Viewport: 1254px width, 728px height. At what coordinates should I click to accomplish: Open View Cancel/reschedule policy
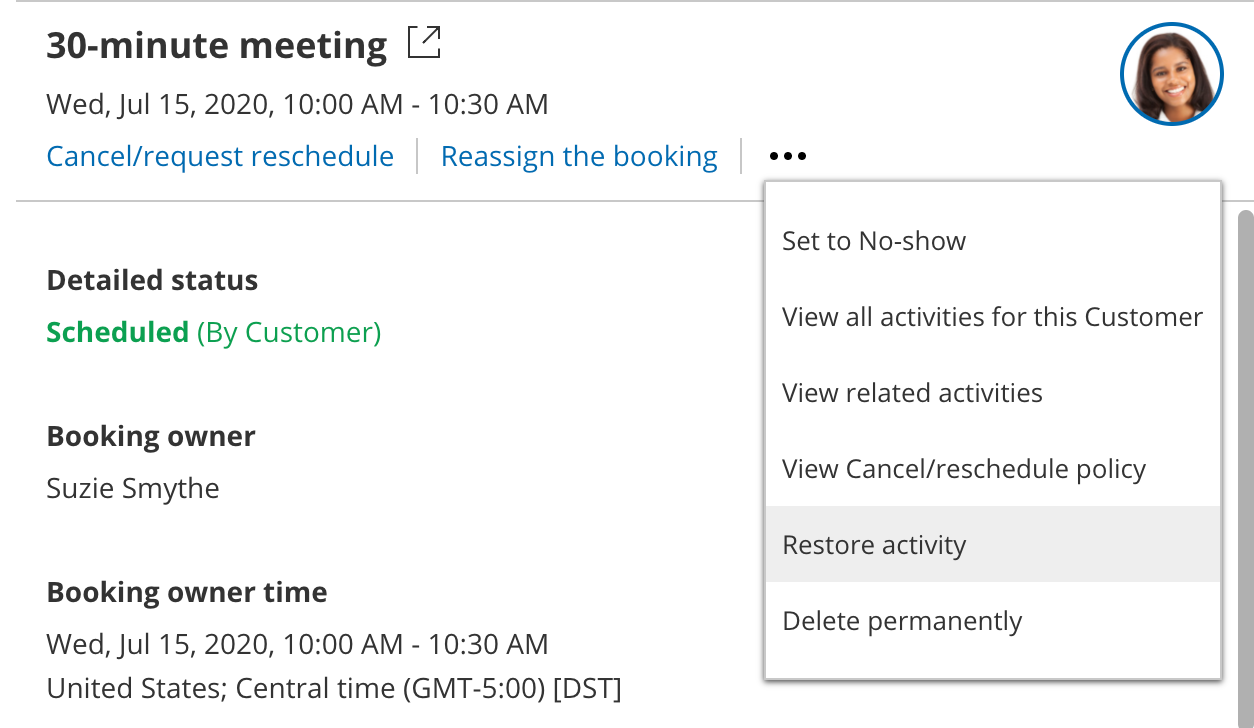[x=964, y=469]
